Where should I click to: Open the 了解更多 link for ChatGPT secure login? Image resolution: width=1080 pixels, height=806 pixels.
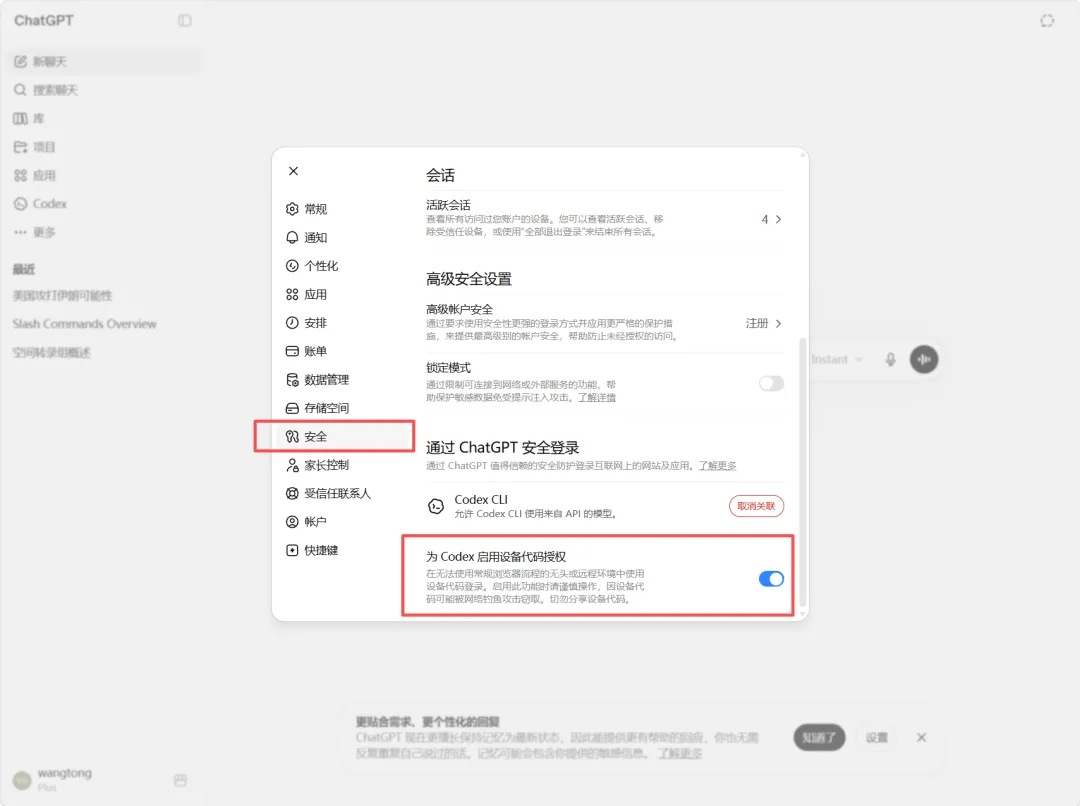click(x=717, y=466)
